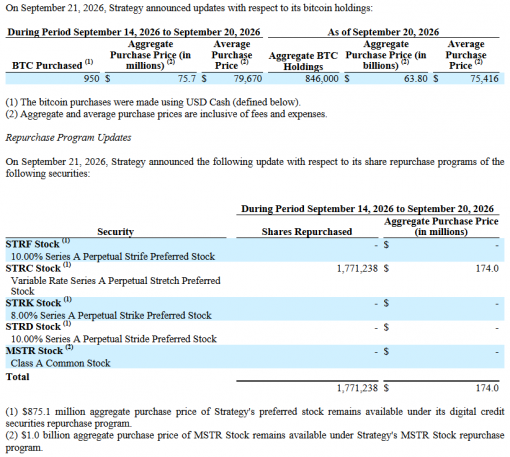The height and width of the screenshot is (457, 510).
Task: Select the 'Security' column header
Action: point(115,232)
